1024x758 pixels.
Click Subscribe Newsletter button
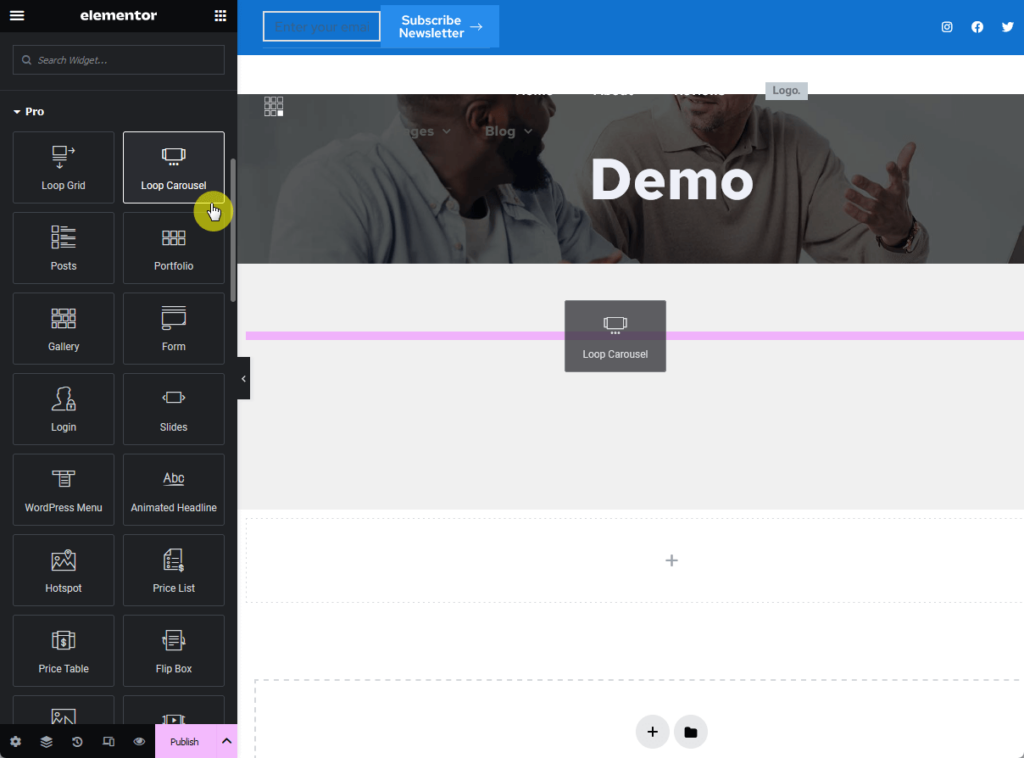[x=440, y=27]
